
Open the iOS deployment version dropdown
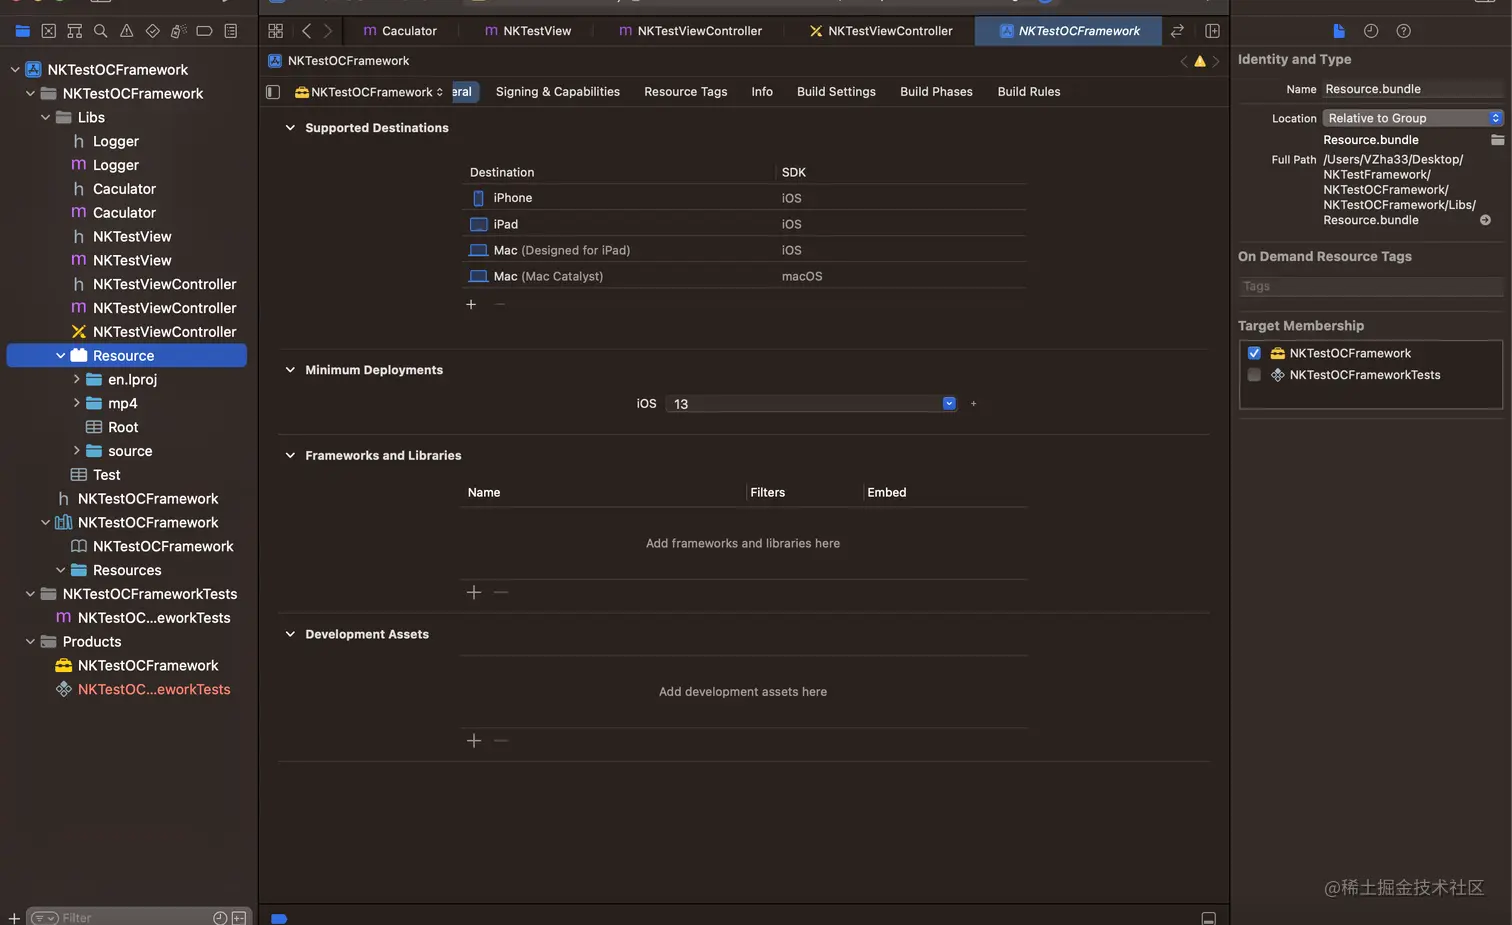tap(949, 404)
